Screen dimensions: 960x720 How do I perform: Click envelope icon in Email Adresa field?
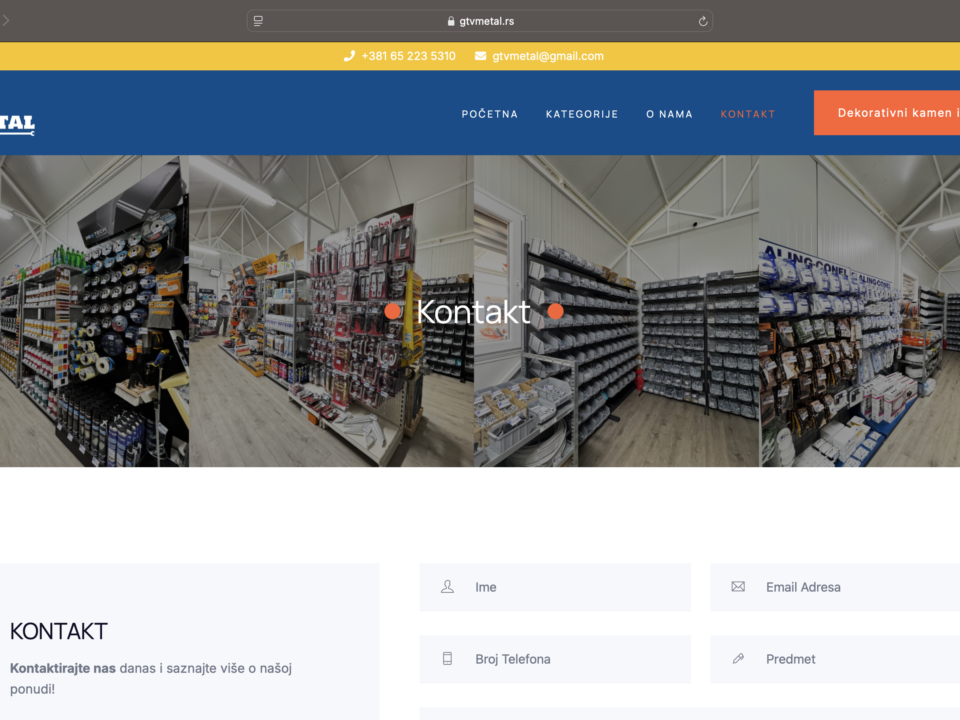tap(738, 587)
